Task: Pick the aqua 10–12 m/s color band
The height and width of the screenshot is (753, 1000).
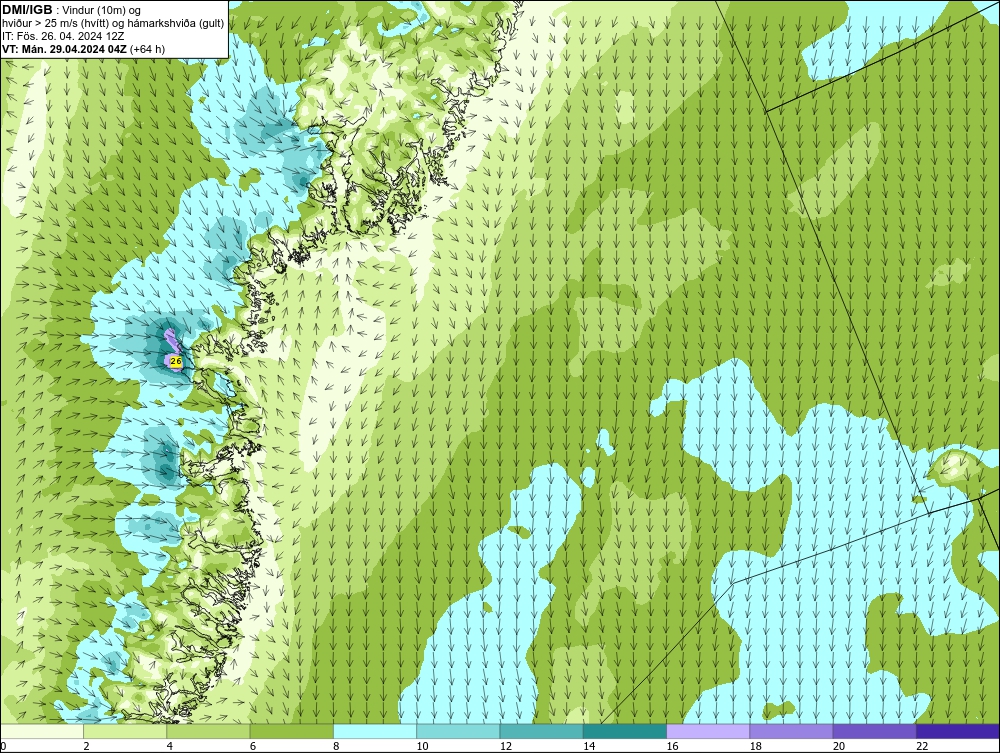Action: [458, 731]
